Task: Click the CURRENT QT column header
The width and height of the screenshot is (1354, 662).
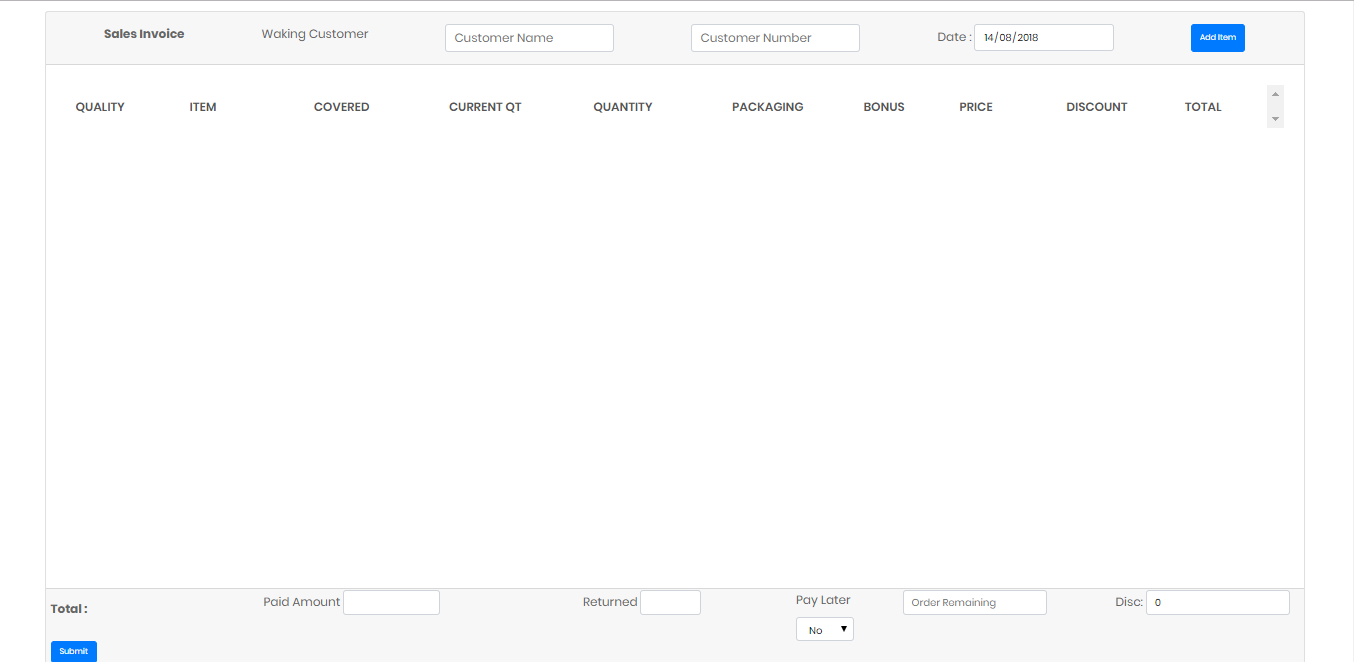Action: [485, 107]
